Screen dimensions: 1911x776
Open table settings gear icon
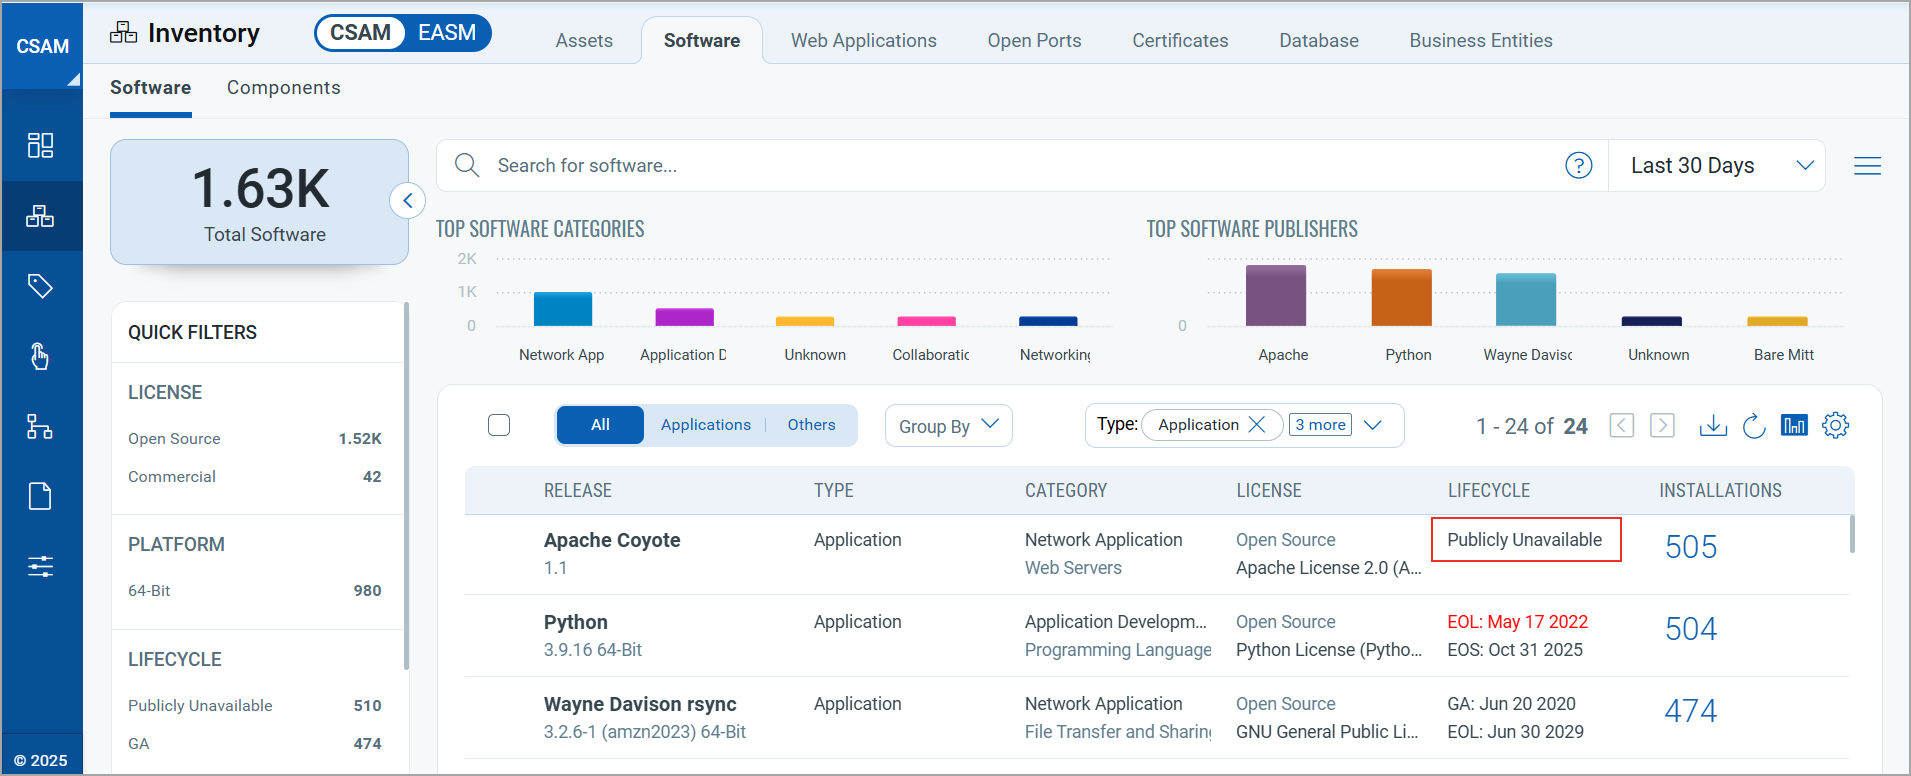click(x=1835, y=425)
